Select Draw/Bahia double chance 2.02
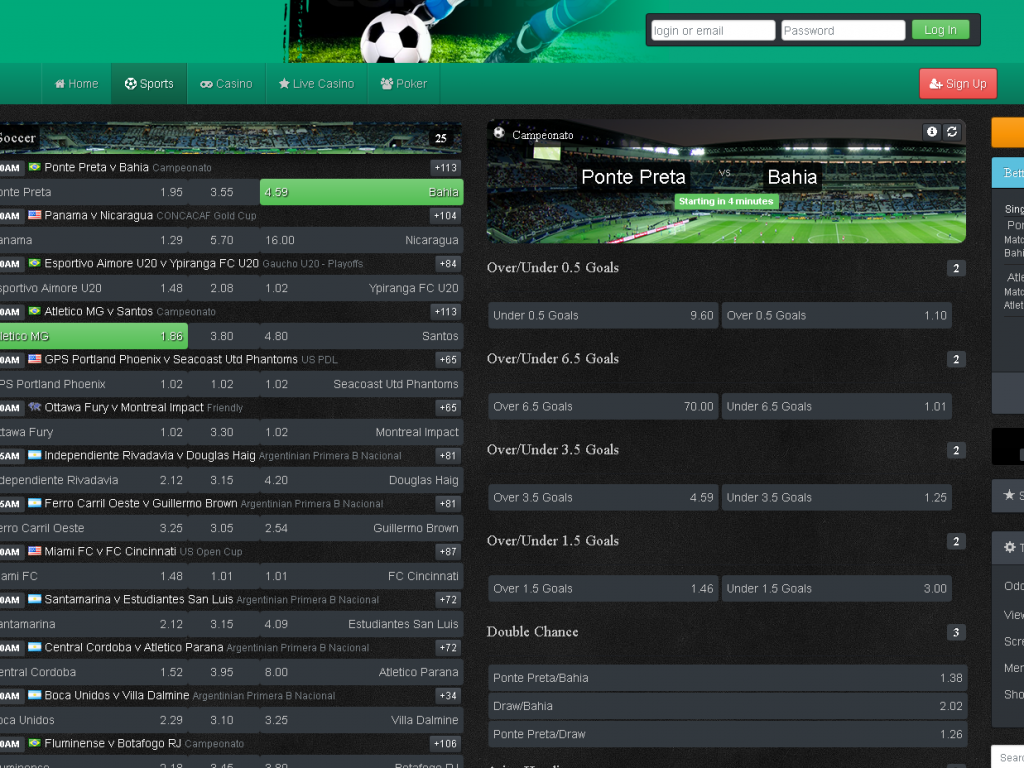 coord(728,706)
